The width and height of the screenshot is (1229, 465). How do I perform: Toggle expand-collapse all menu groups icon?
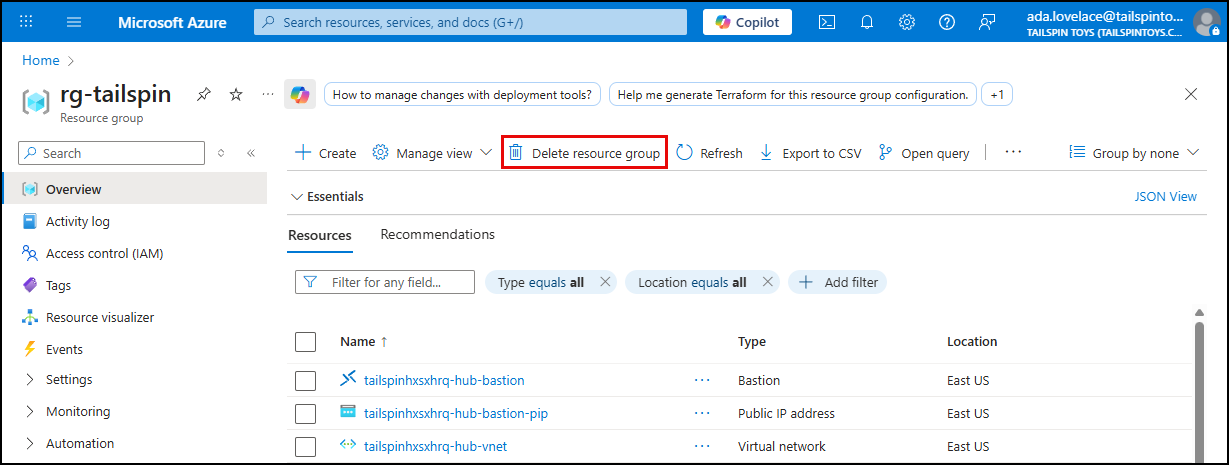(221, 153)
